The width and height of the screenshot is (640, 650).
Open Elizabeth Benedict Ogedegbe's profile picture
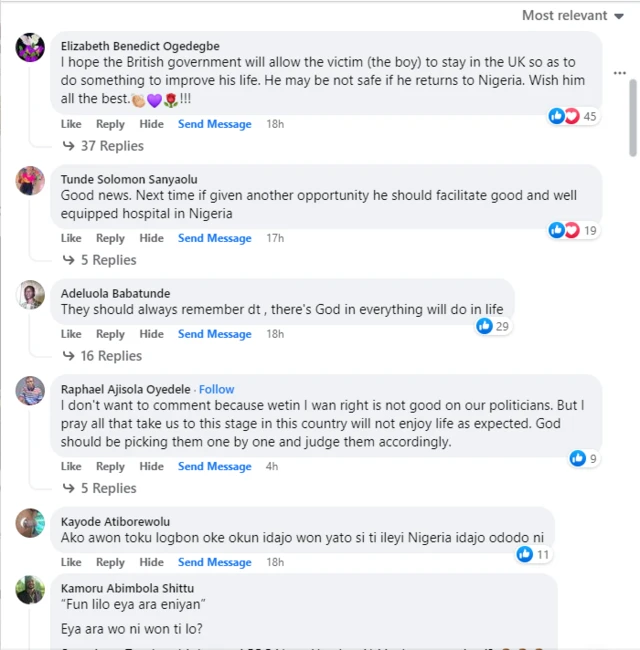tap(30, 47)
